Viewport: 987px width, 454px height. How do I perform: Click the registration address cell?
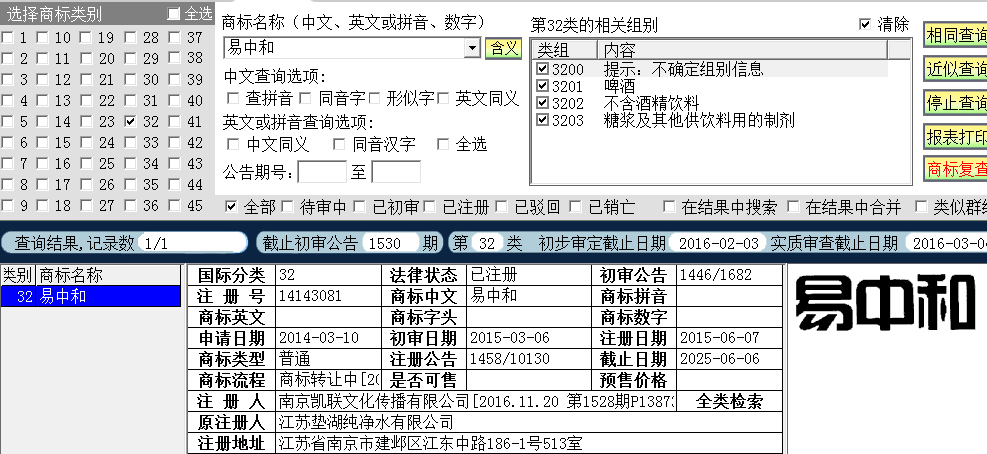(x=529, y=443)
